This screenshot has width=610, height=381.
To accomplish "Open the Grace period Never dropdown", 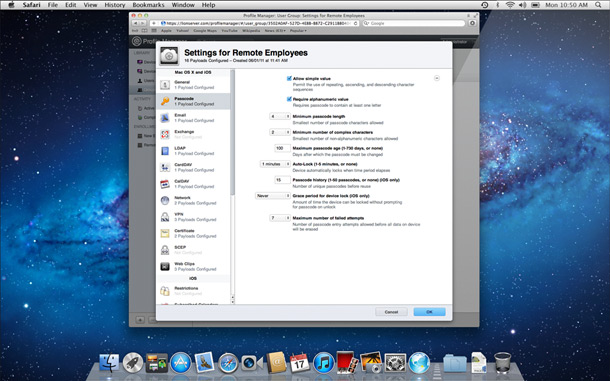I will [273, 196].
